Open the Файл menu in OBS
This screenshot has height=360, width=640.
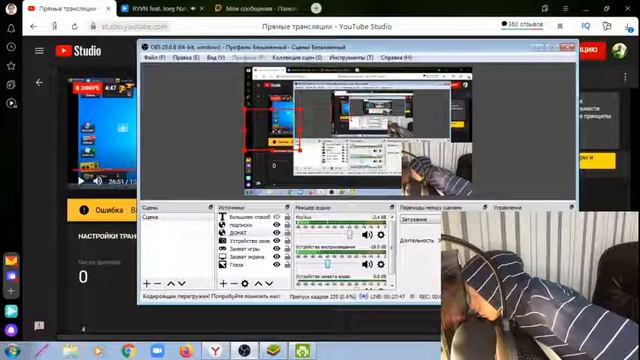(x=155, y=58)
